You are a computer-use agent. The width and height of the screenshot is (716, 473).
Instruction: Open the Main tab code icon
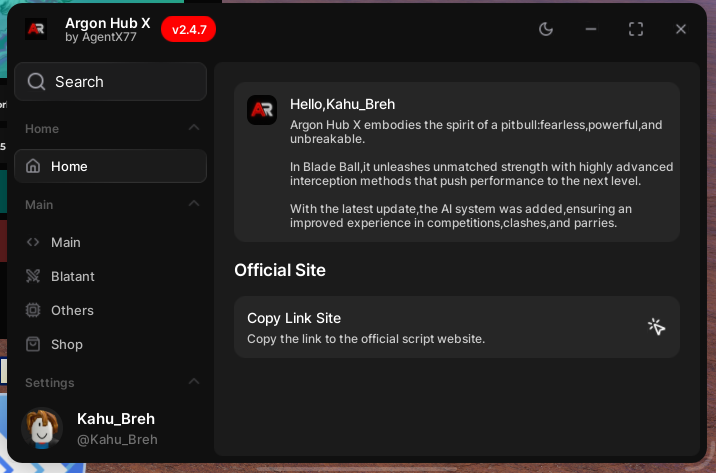(34, 242)
